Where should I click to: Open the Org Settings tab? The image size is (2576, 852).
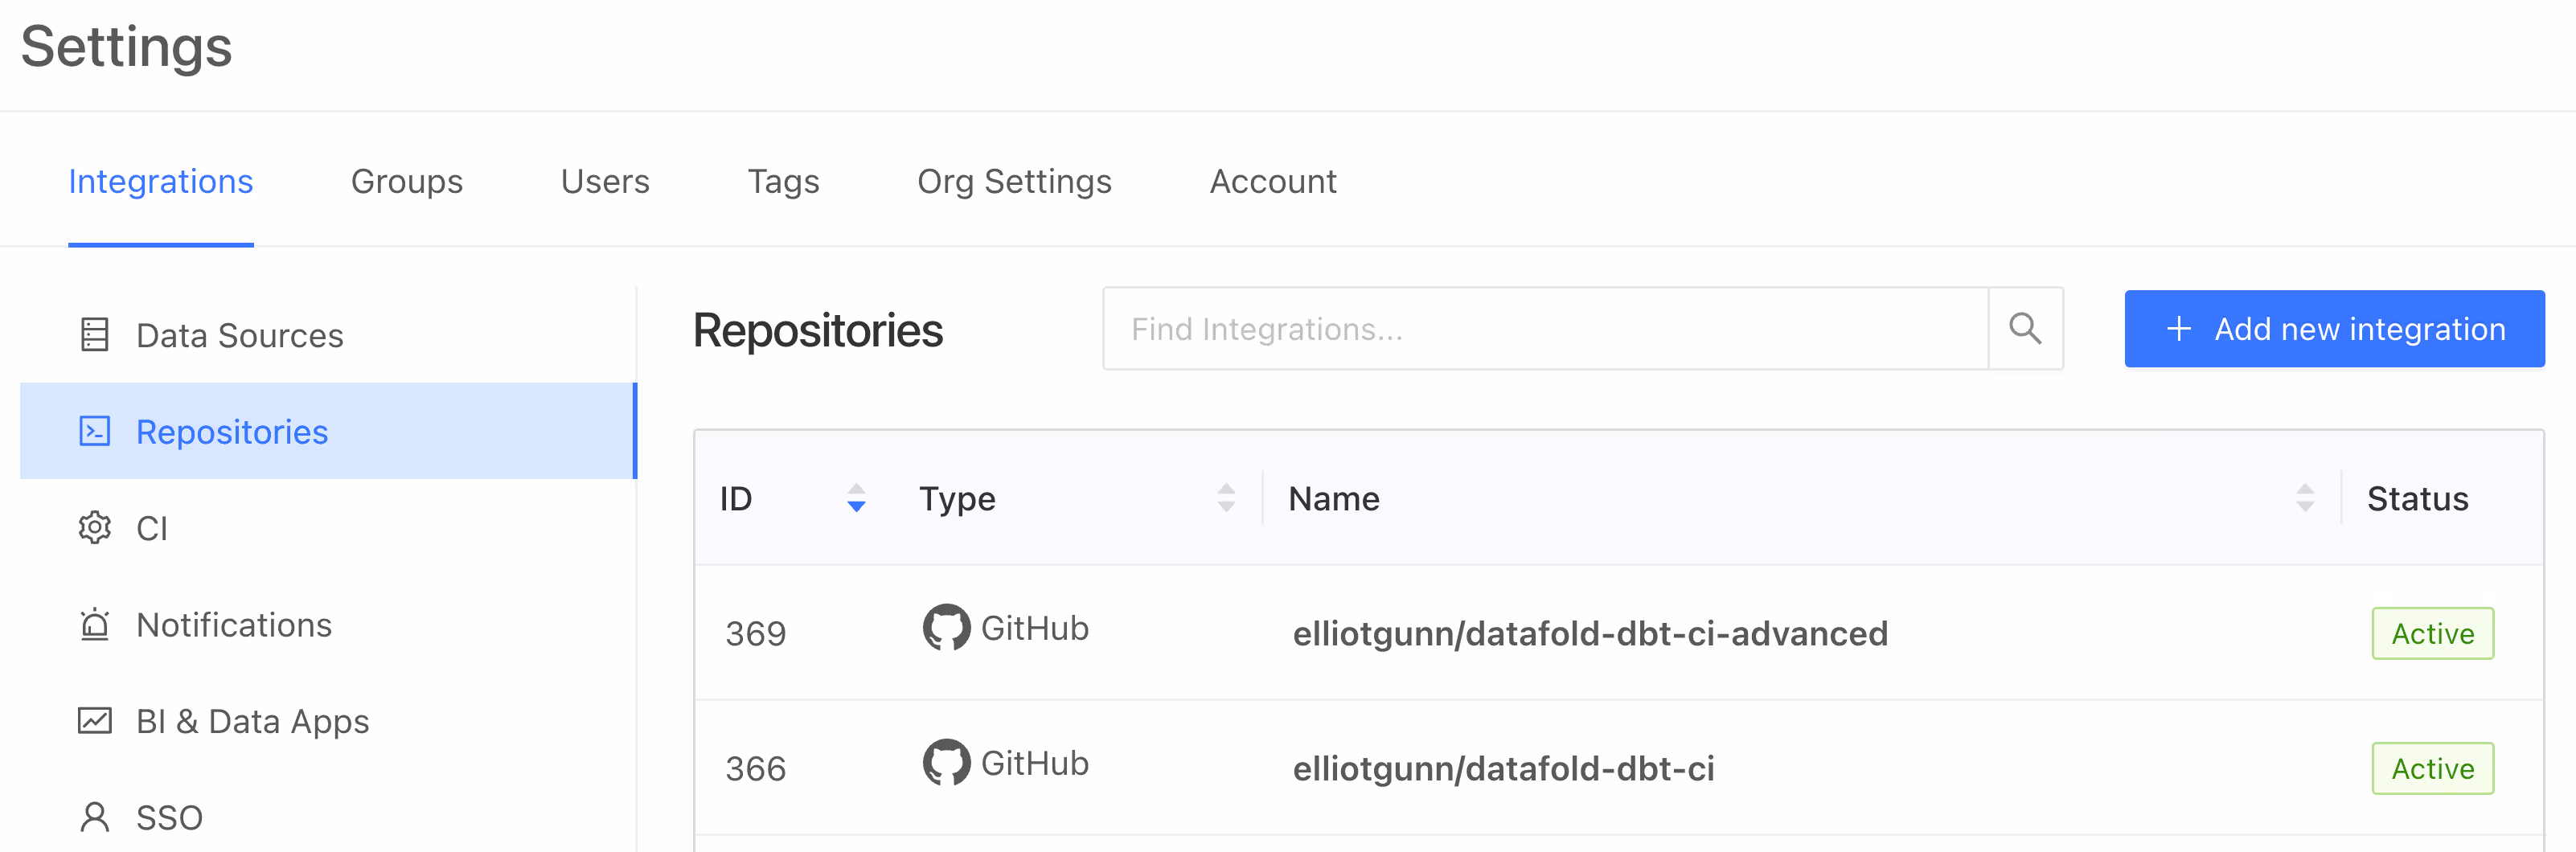coord(1014,181)
